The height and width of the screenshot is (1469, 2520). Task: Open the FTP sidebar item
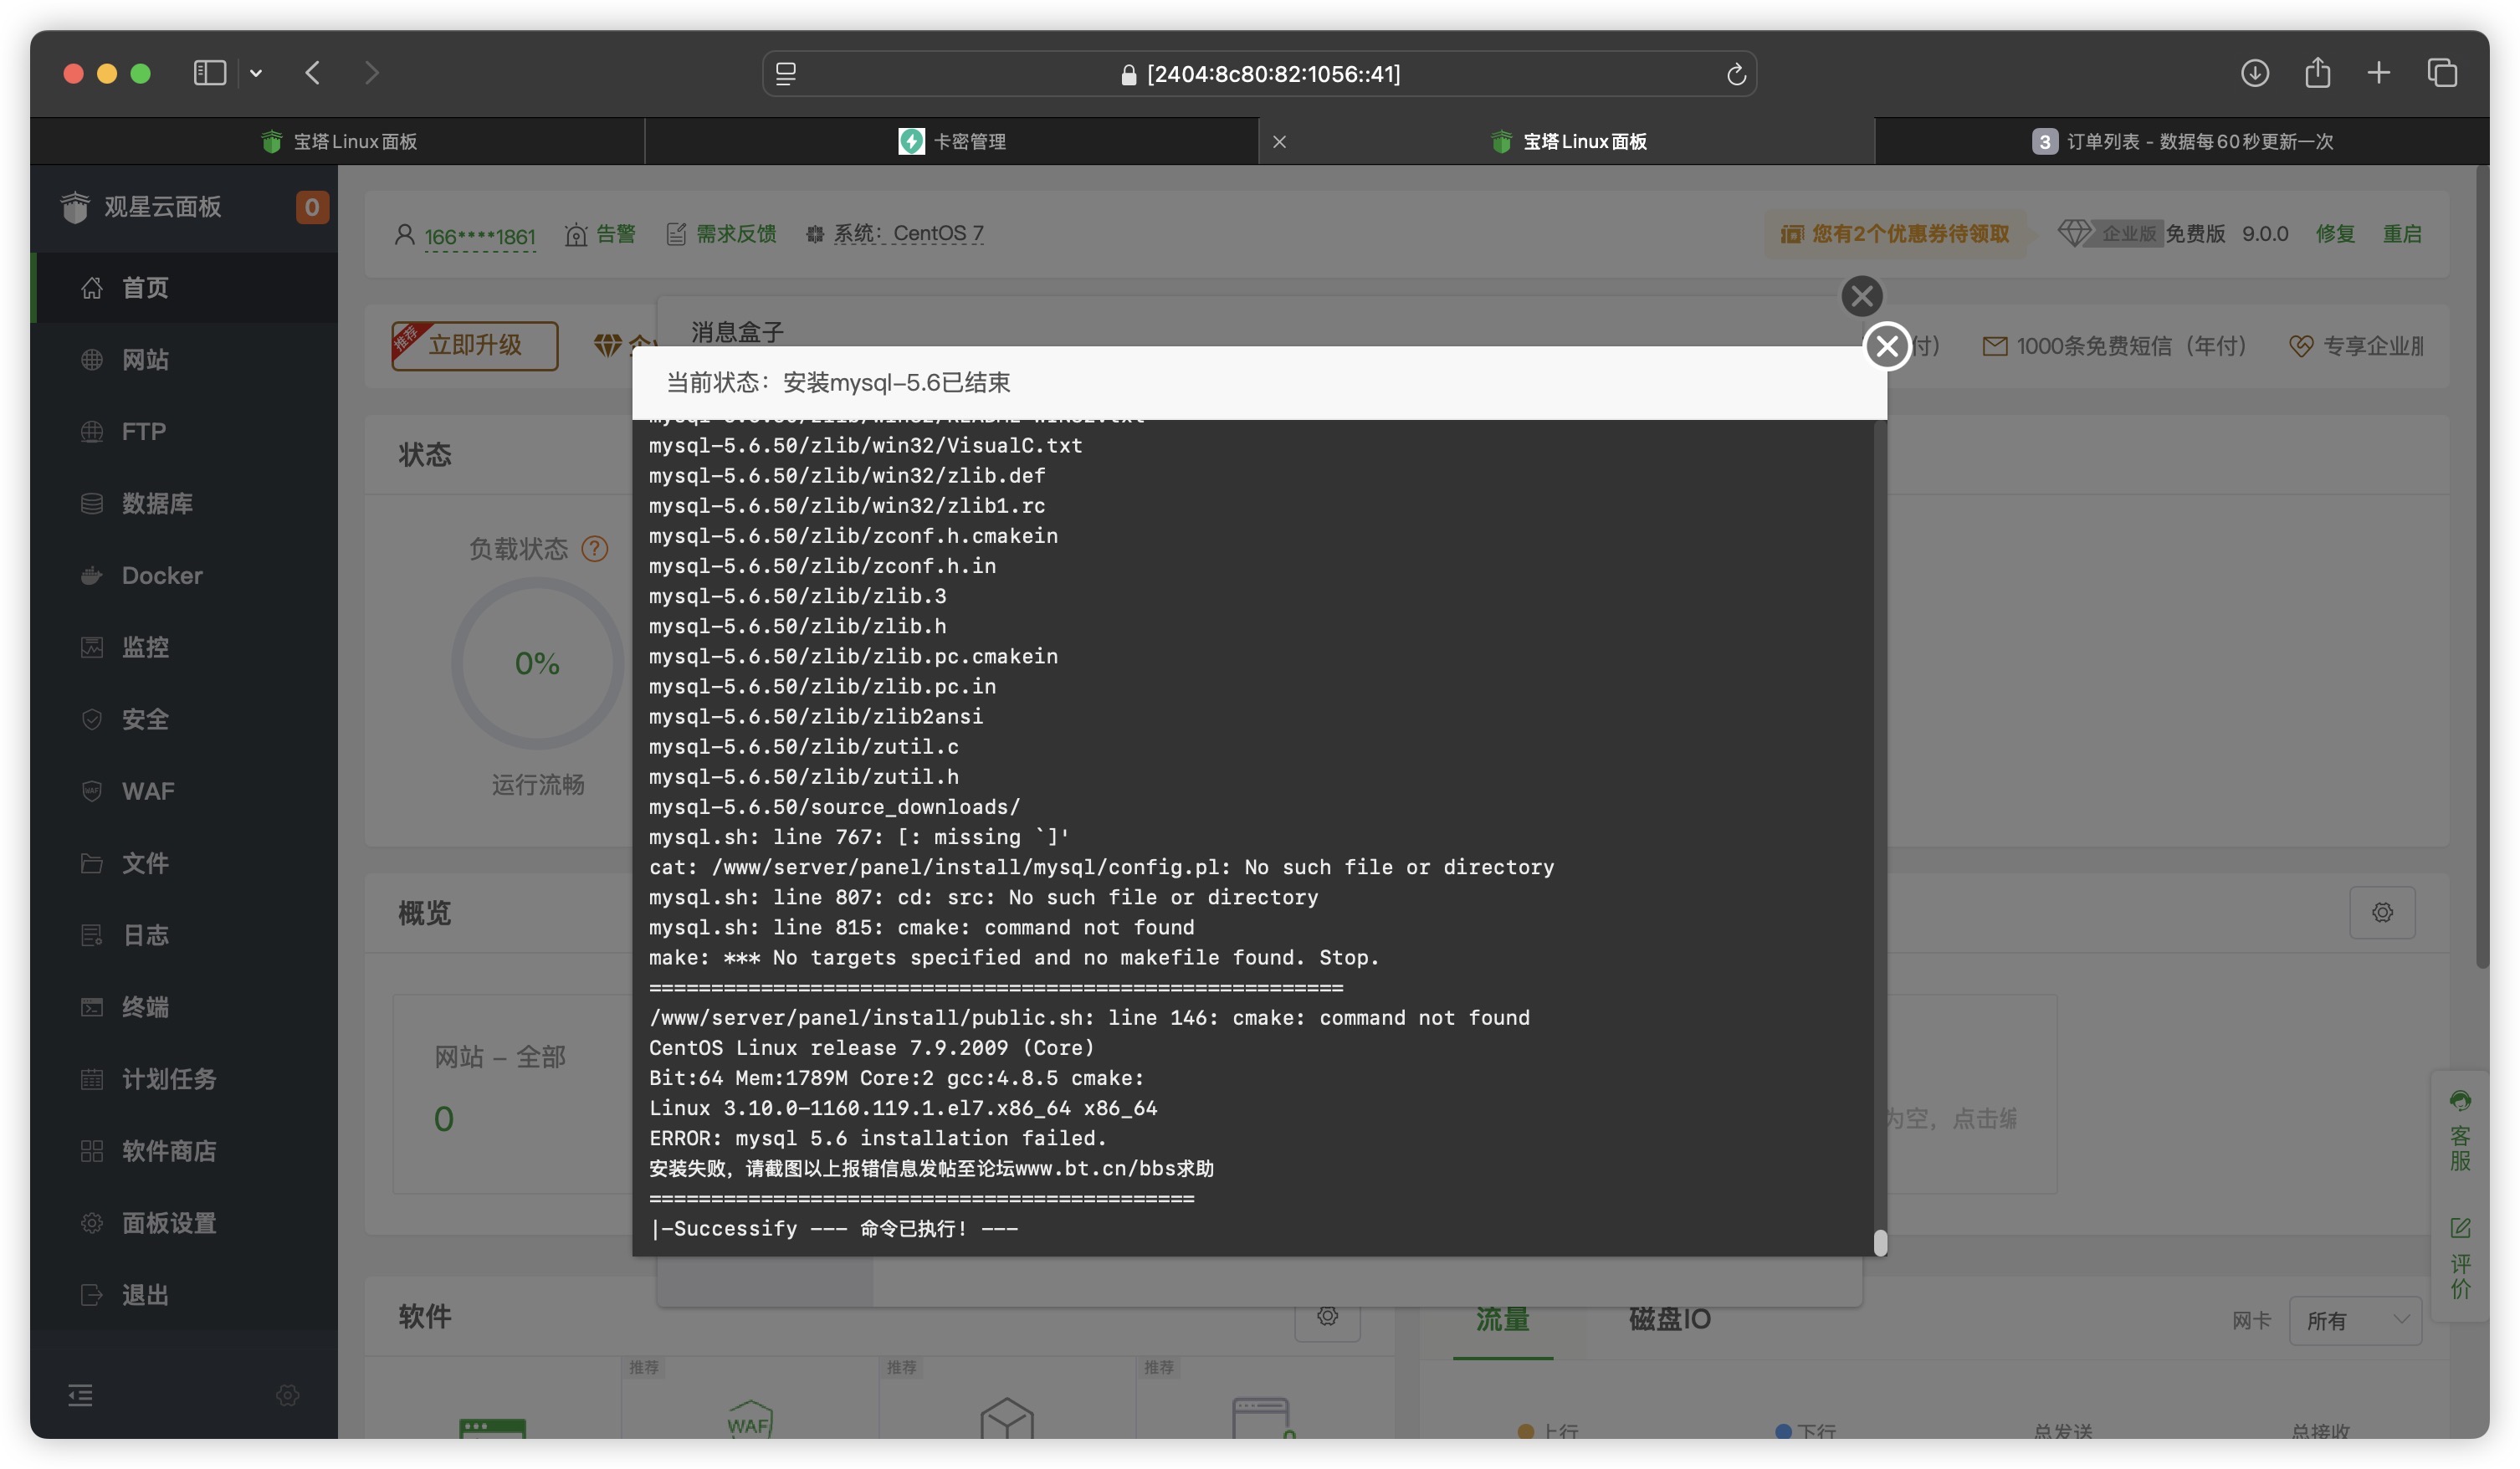184,431
